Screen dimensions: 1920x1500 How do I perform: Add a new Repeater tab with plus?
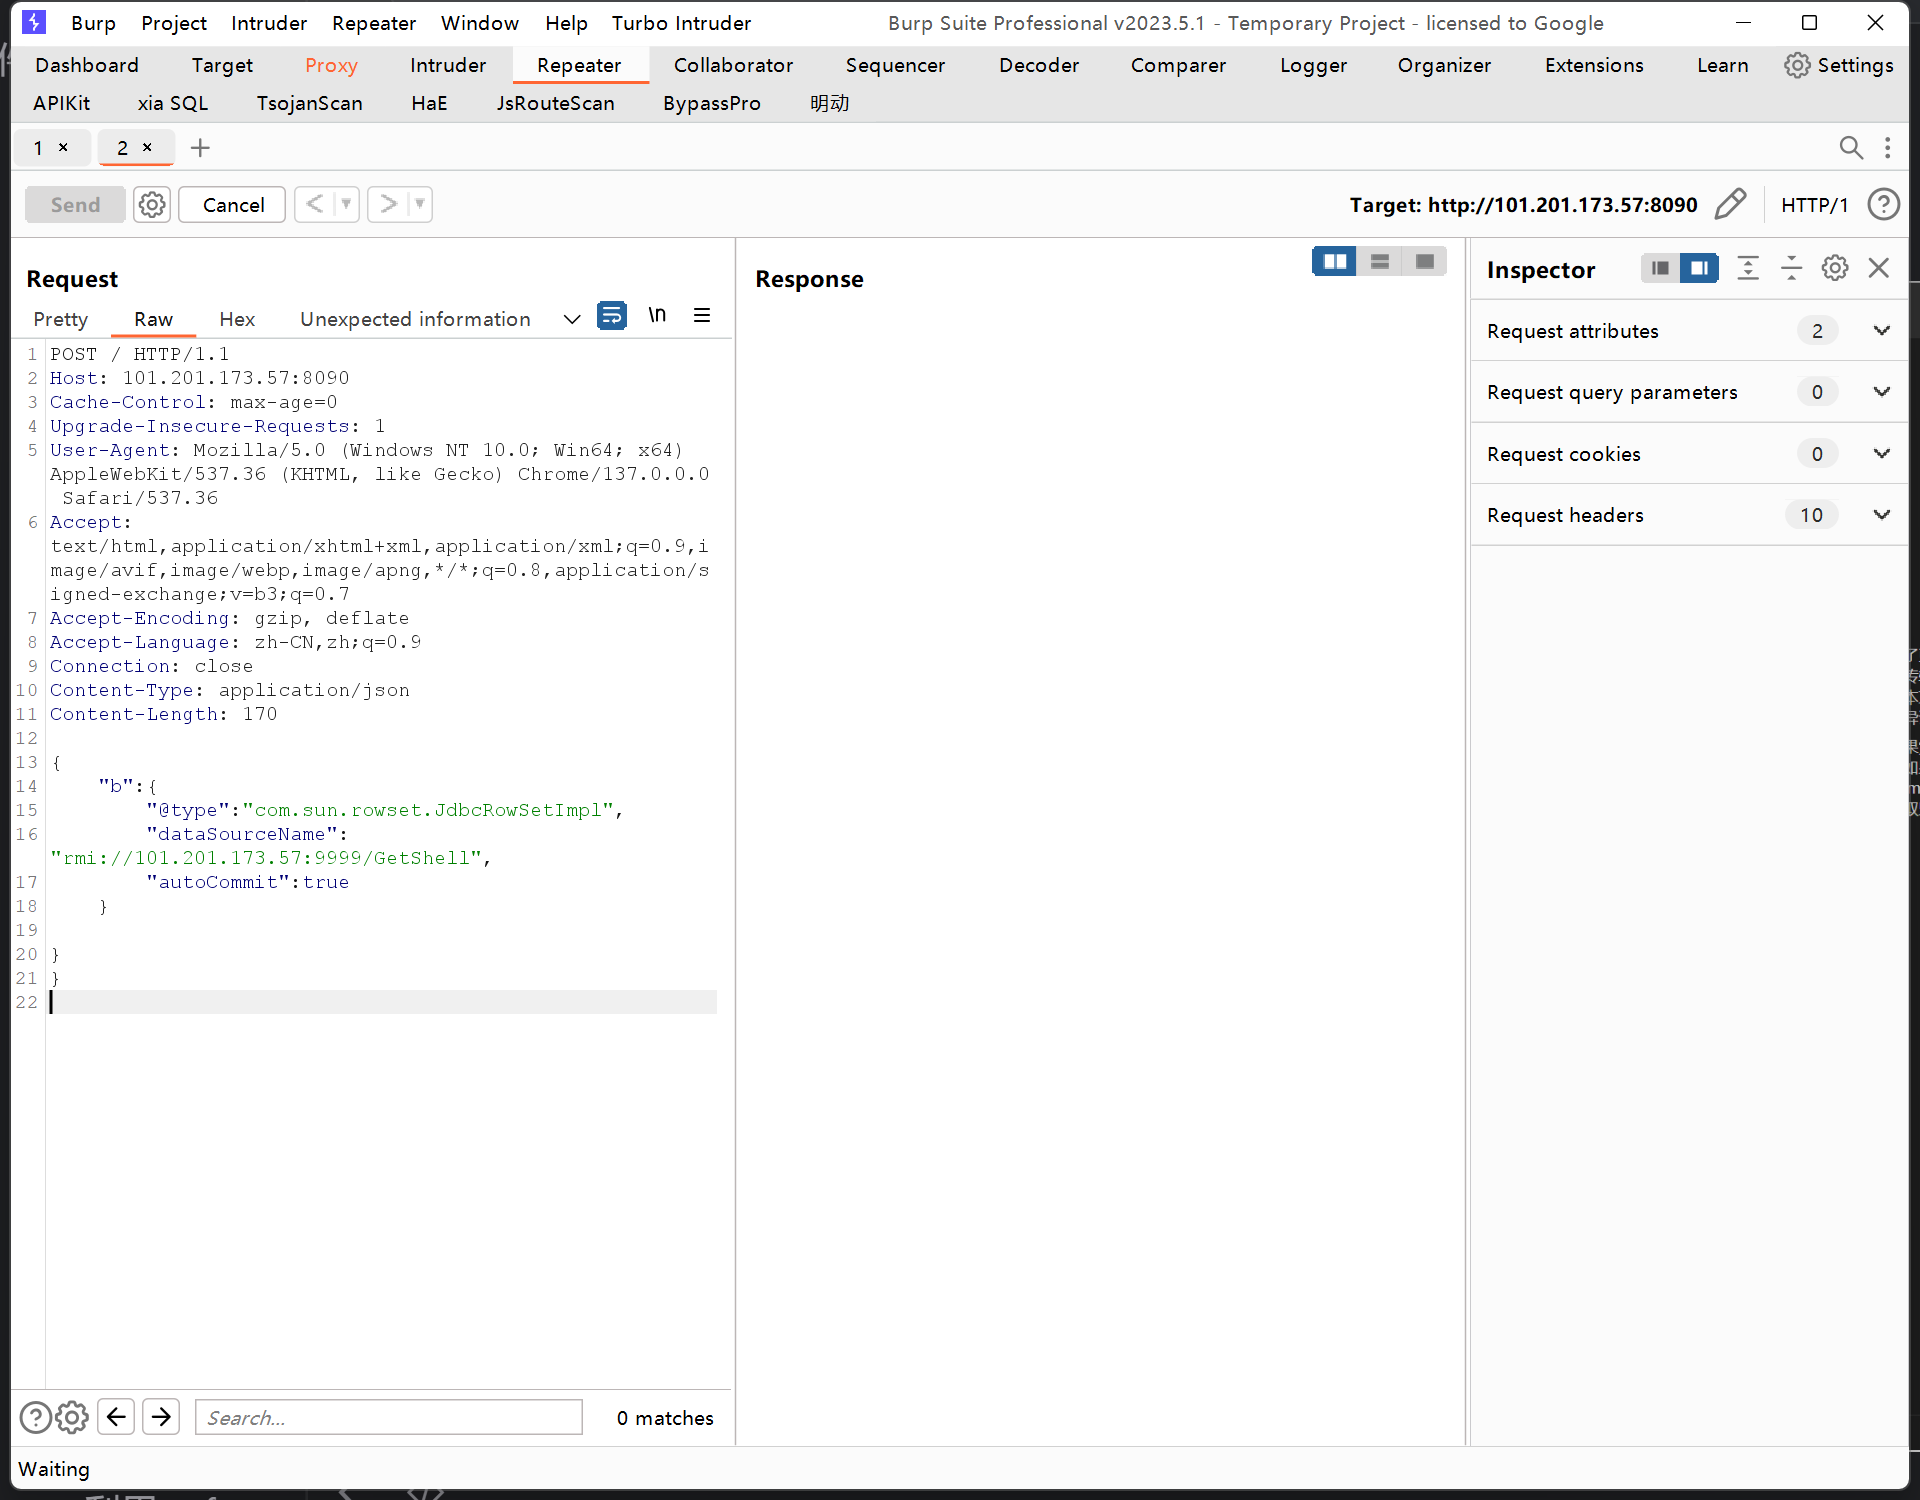pos(200,148)
